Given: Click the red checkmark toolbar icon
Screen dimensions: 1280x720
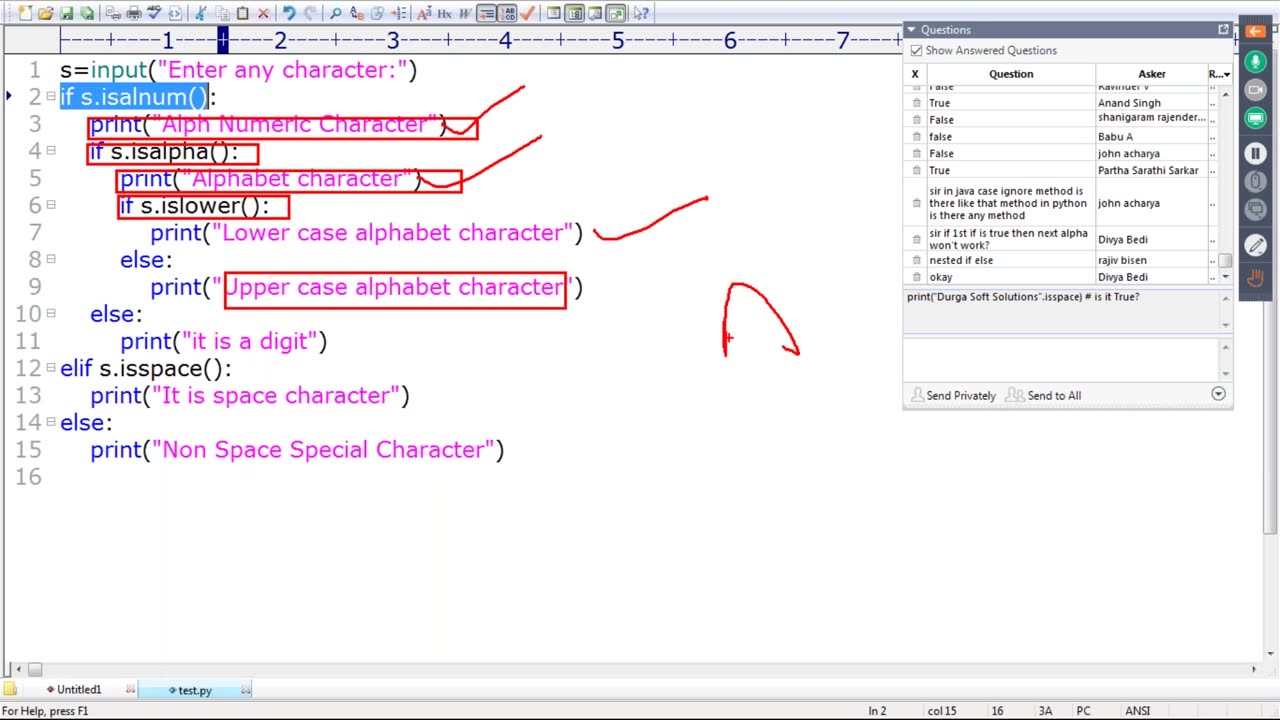Looking at the screenshot, I should 528,13.
